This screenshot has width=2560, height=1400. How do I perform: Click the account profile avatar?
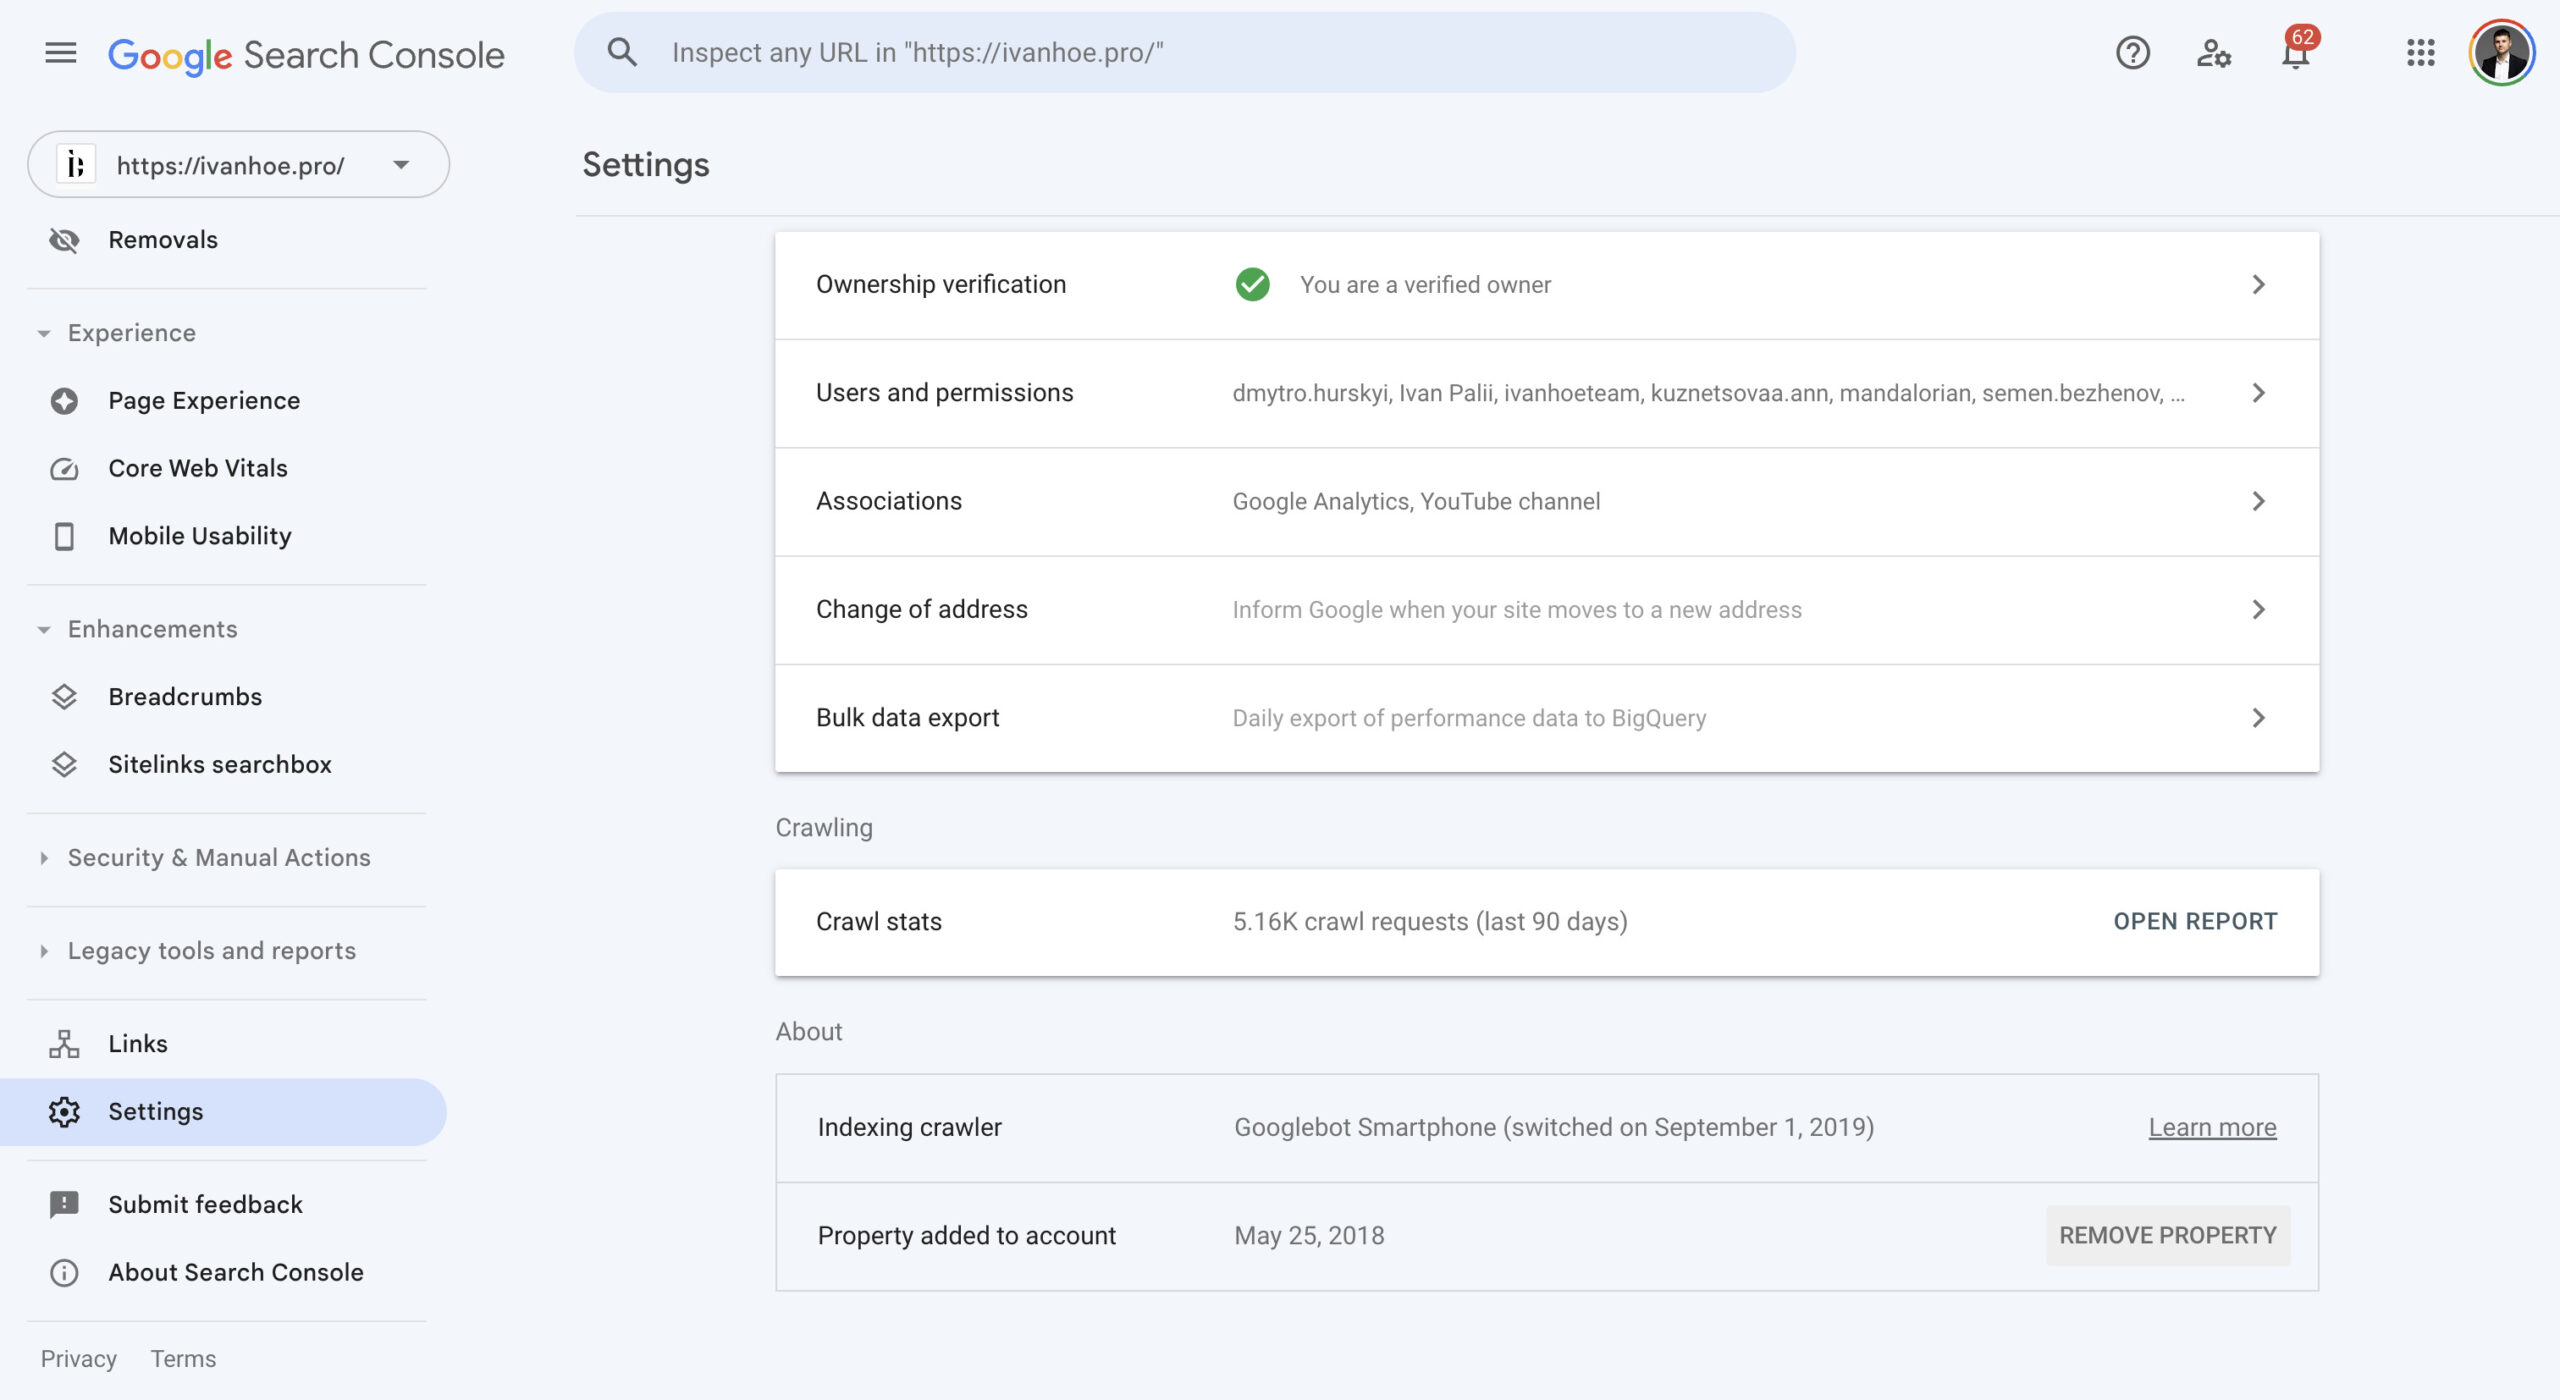tap(2501, 53)
